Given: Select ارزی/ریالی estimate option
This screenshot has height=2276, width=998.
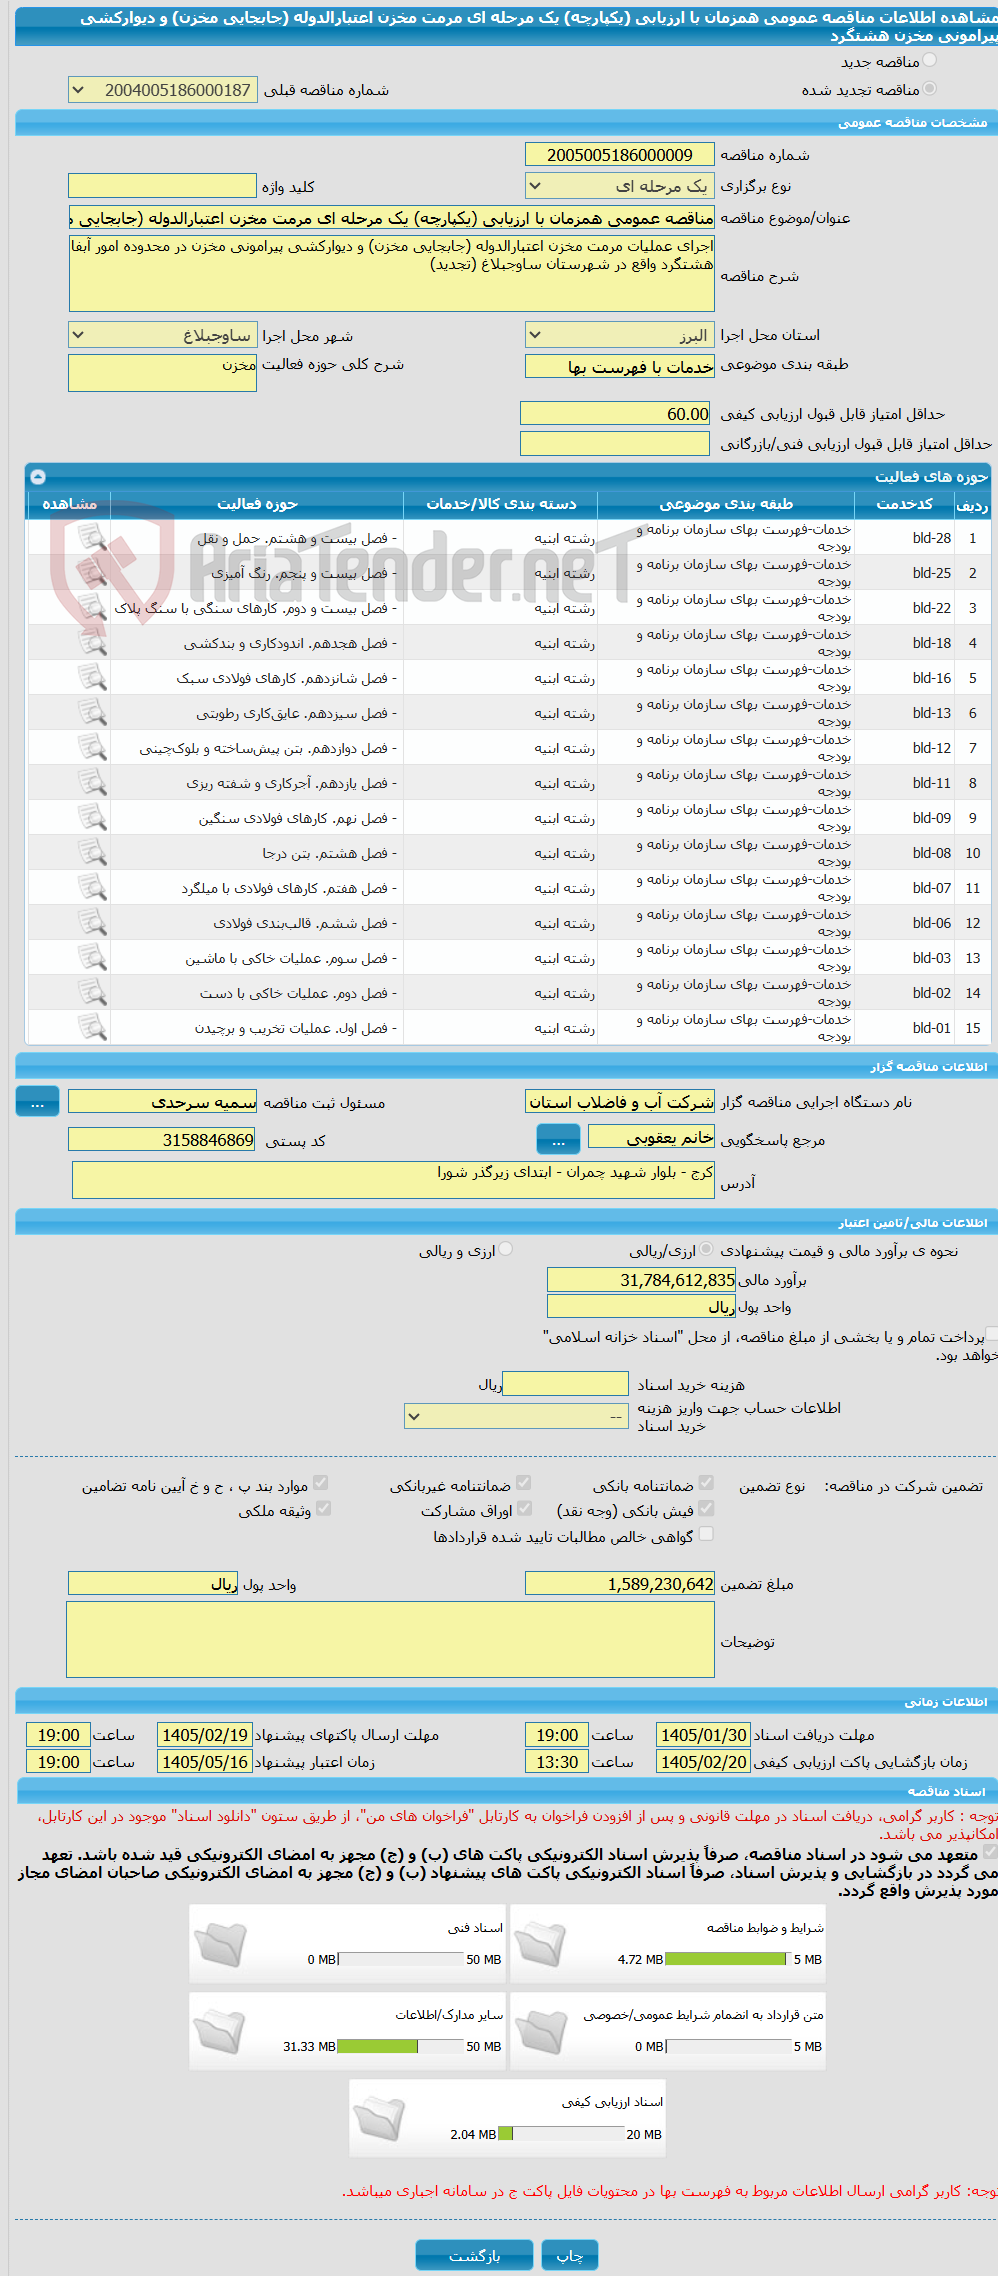Looking at the screenshot, I should (707, 1250).
